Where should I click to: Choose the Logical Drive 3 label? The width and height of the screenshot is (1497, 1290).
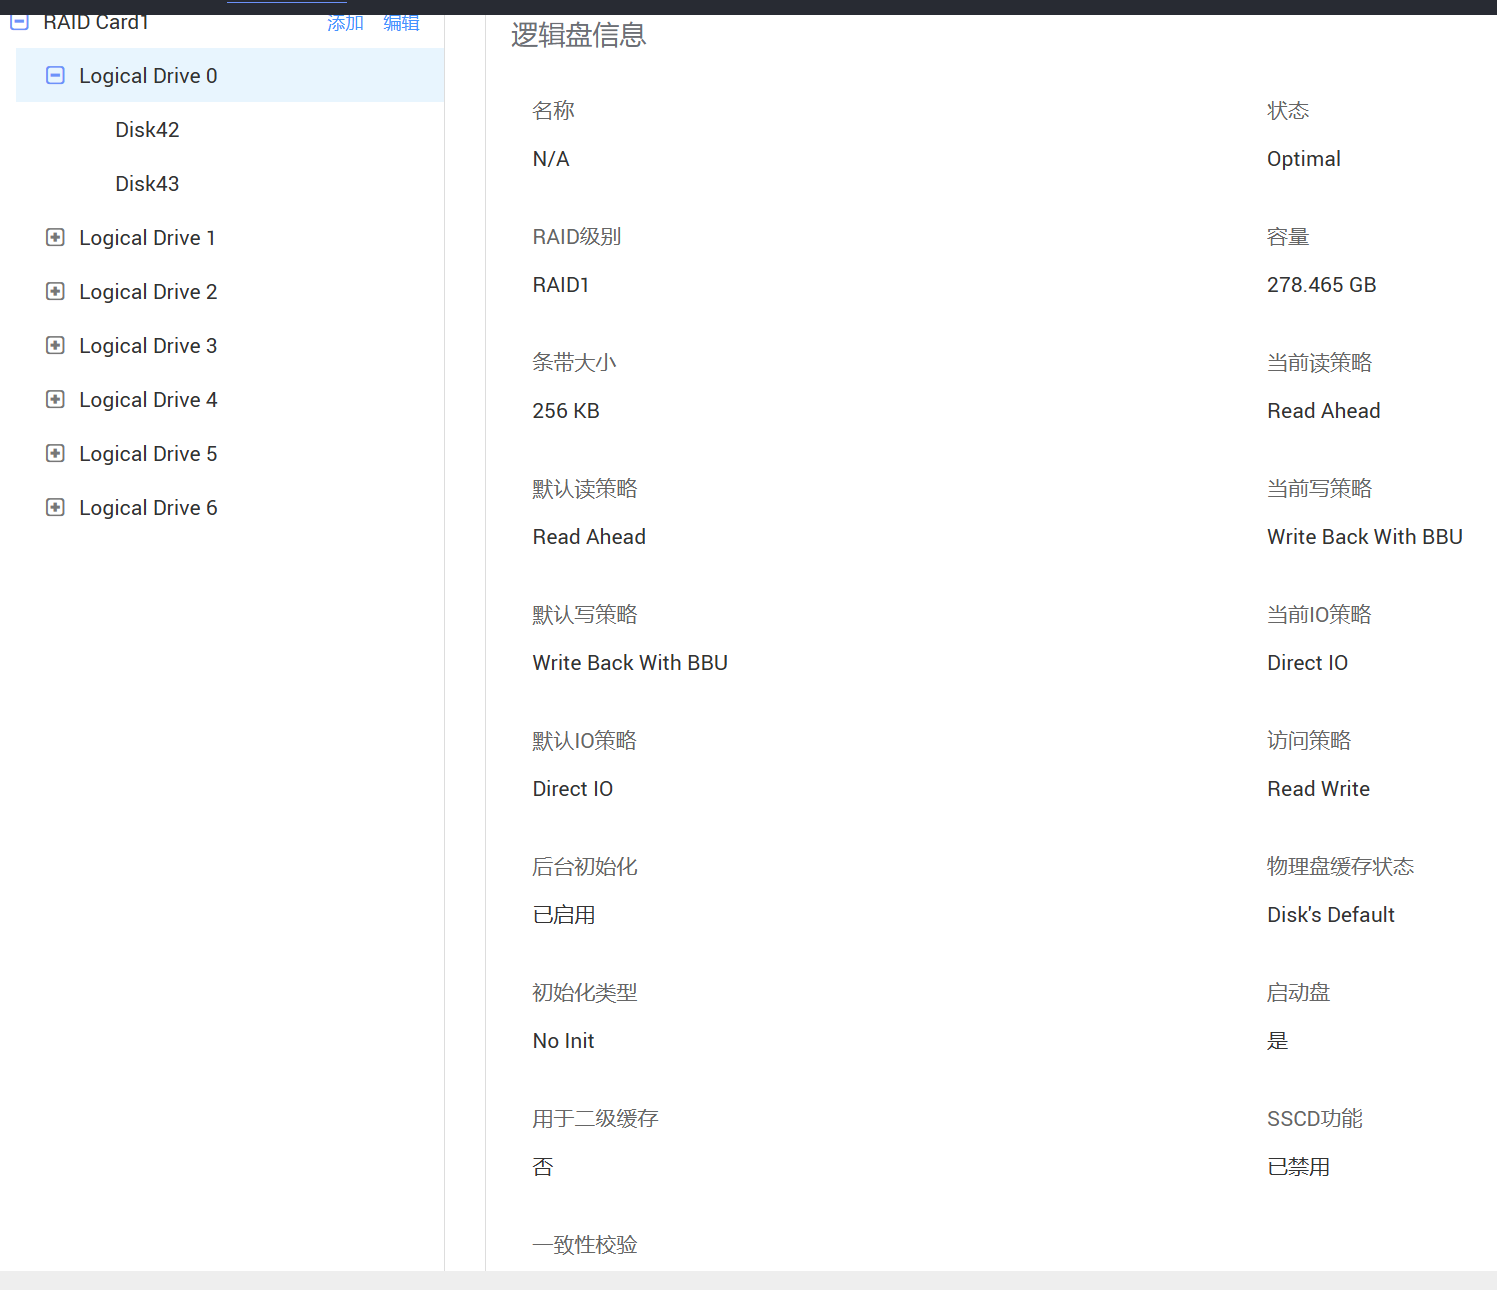point(148,346)
